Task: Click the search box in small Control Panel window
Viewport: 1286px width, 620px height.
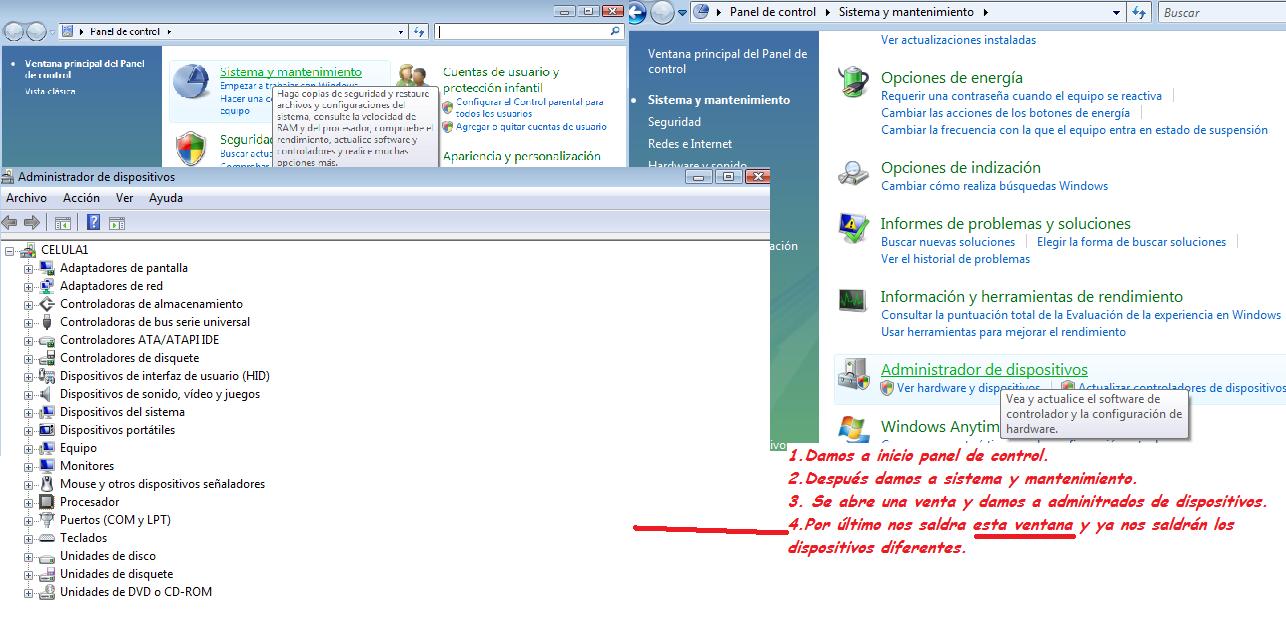Action: coord(530,32)
